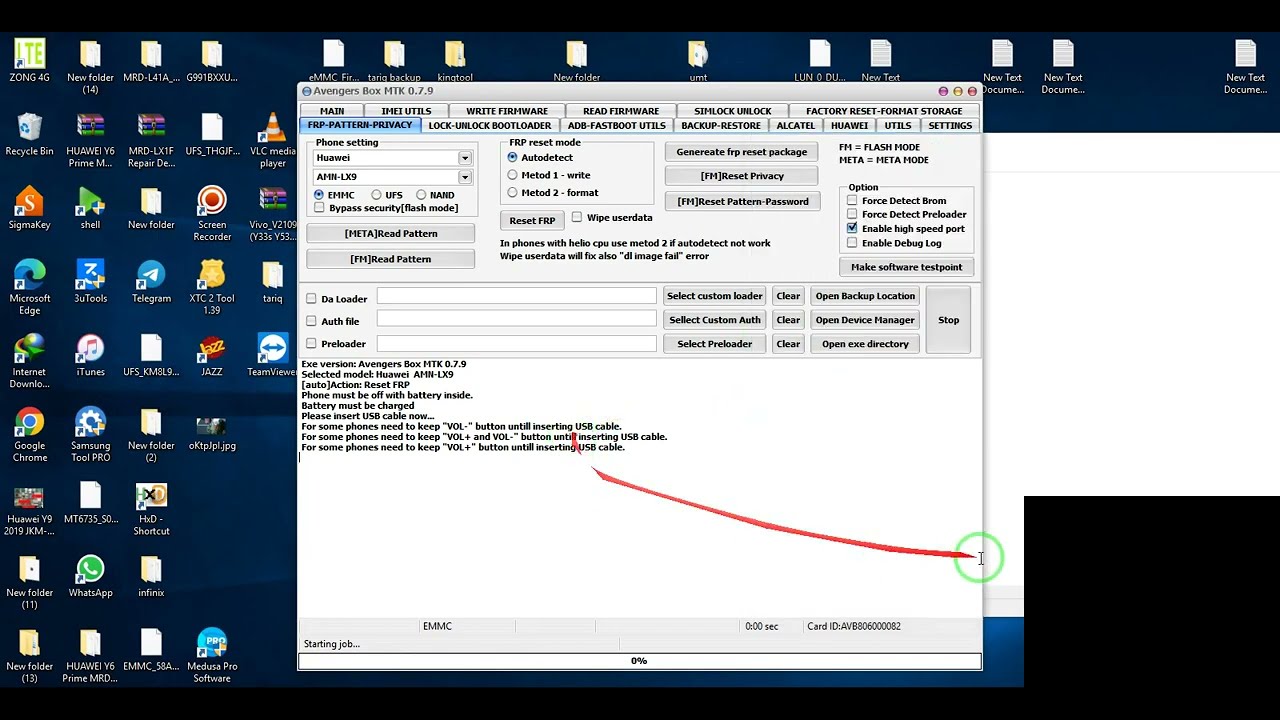The height and width of the screenshot is (720, 1280).
Task: Open the Recycle Bin icon
Action: [29, 134]
